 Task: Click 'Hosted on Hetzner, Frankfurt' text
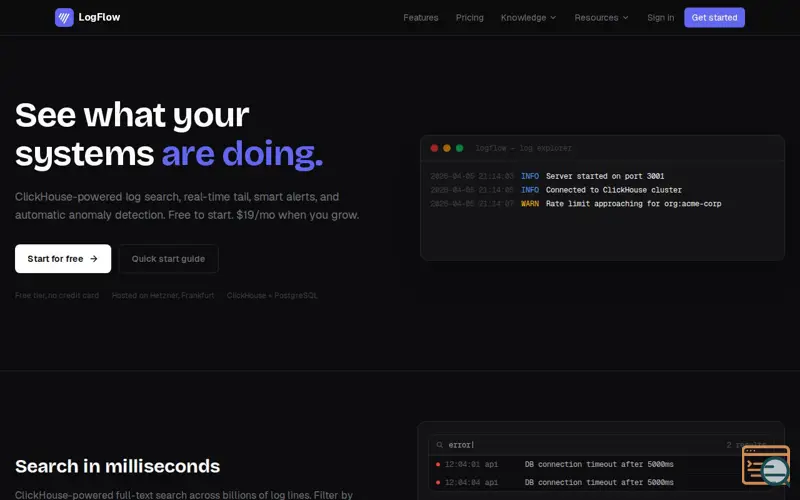(x=163, y=295)
